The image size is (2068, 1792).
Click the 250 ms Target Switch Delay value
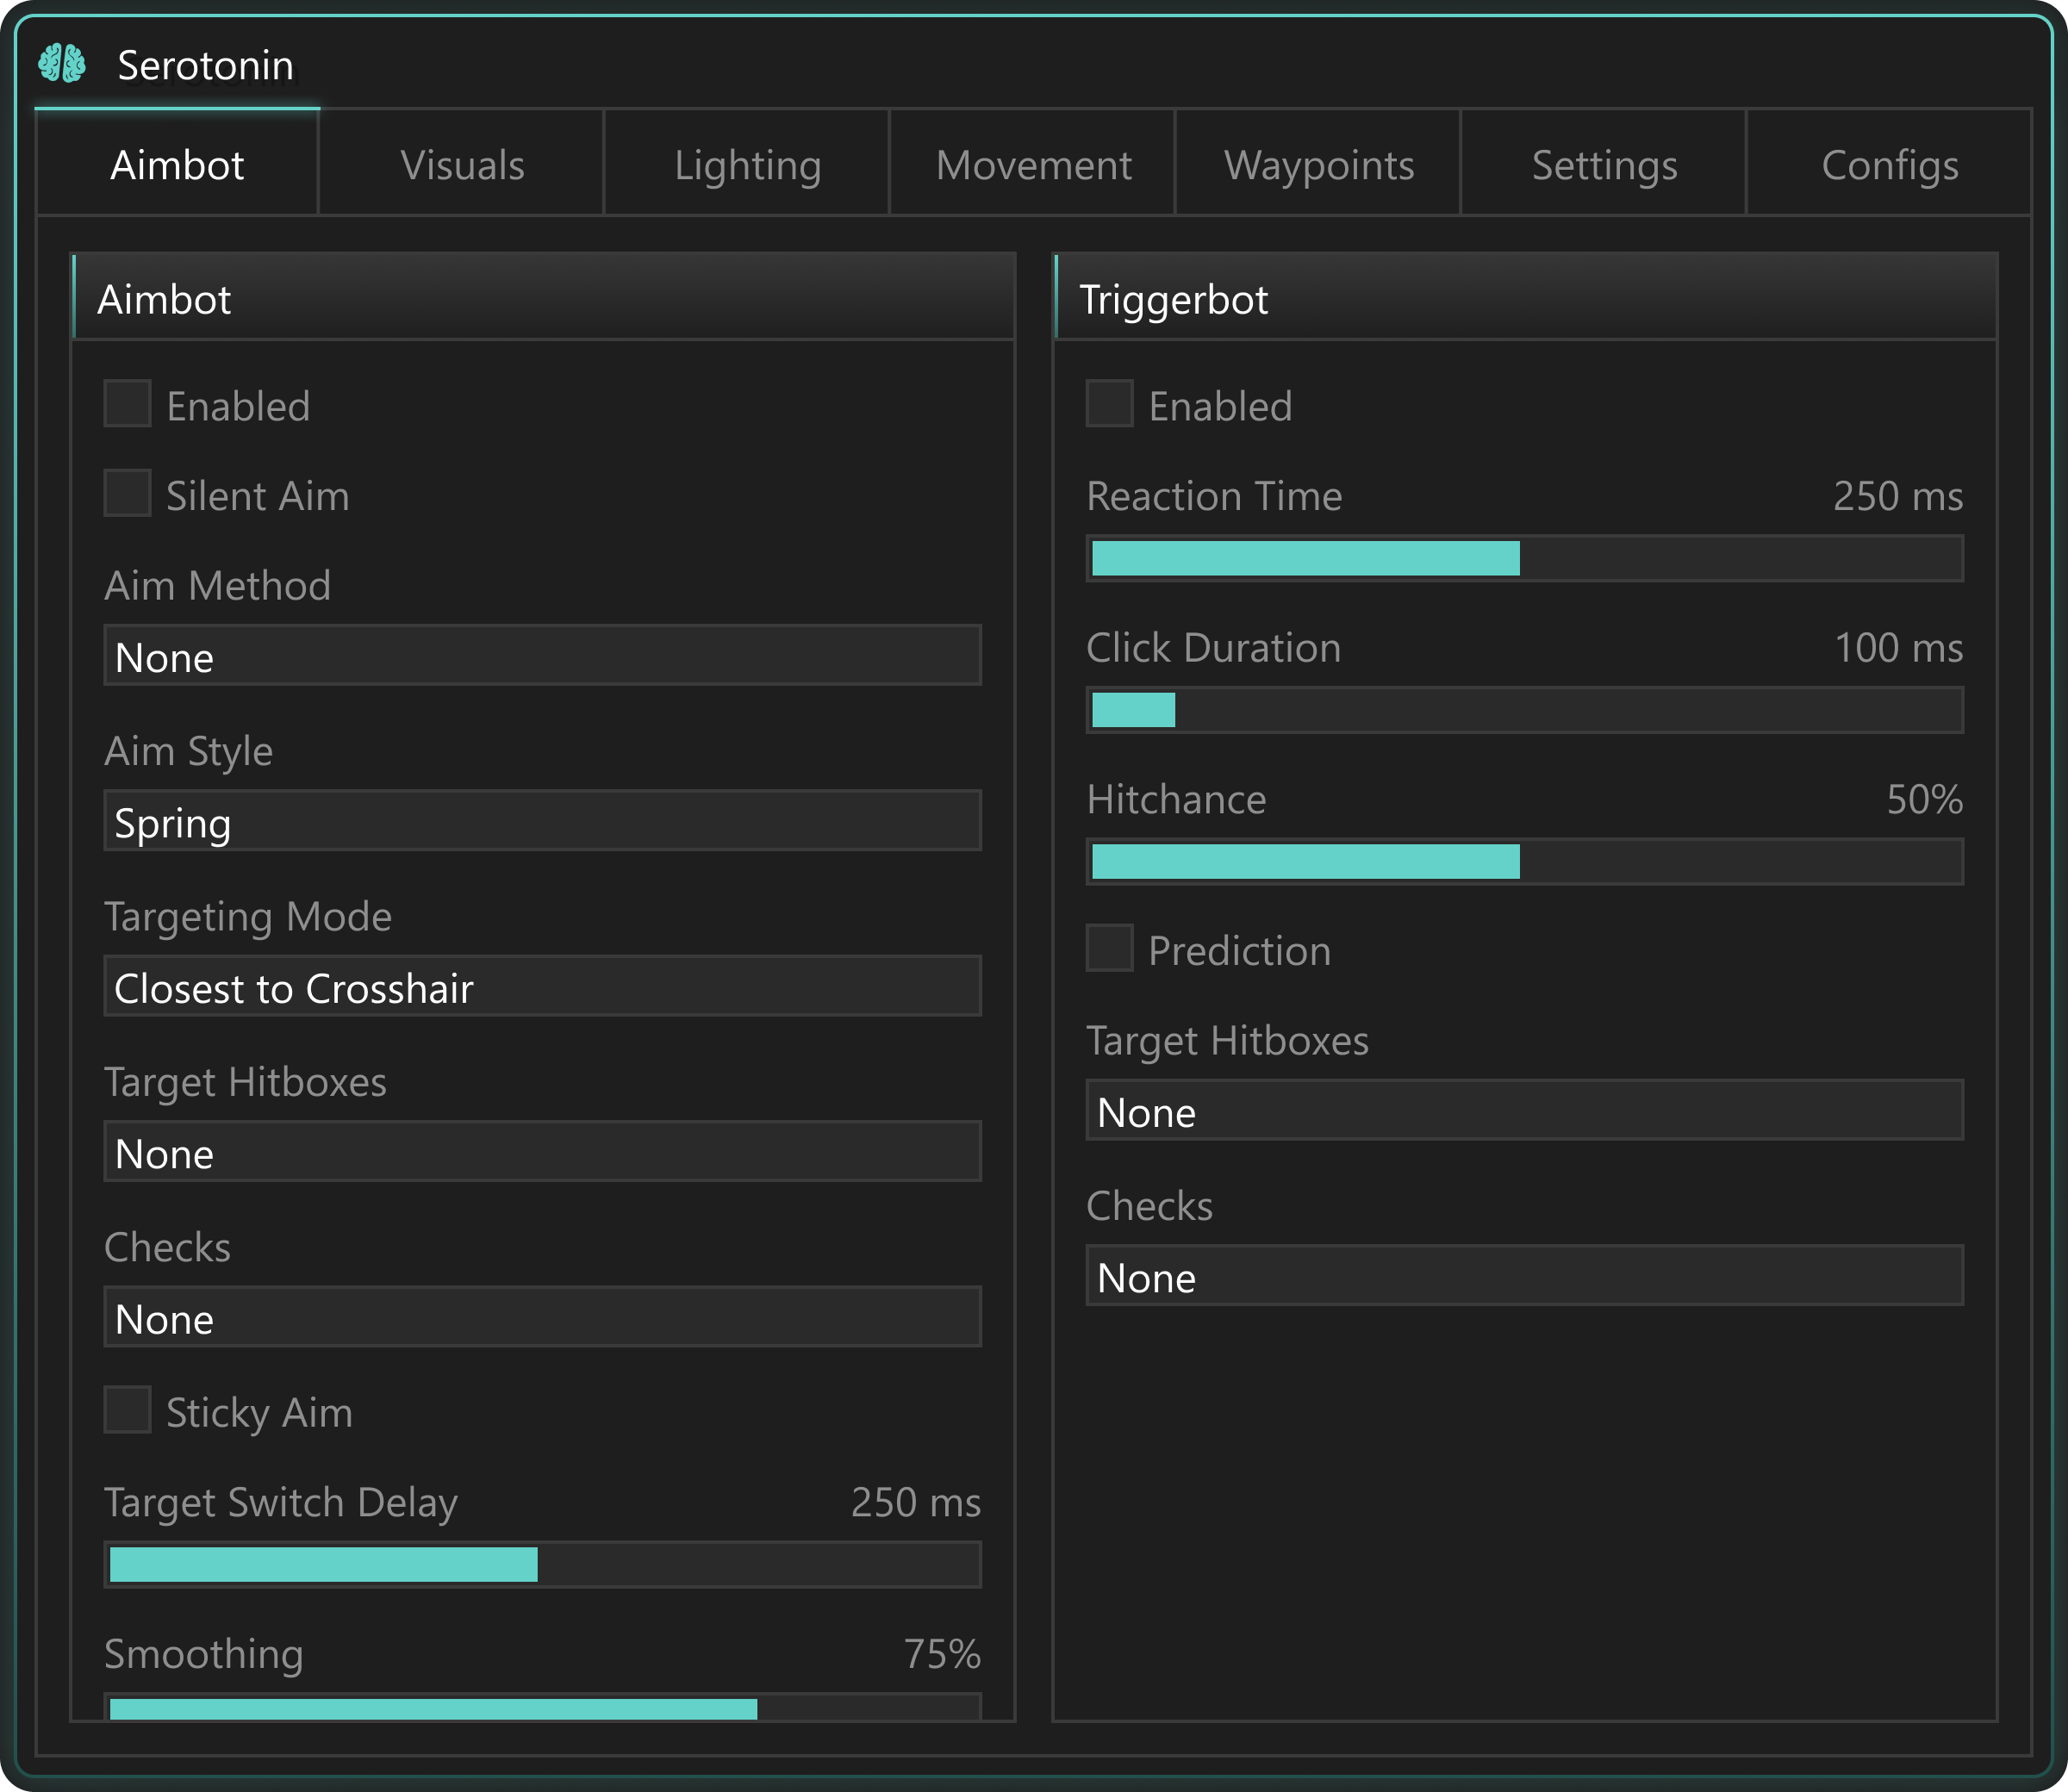coord(916,1503)
